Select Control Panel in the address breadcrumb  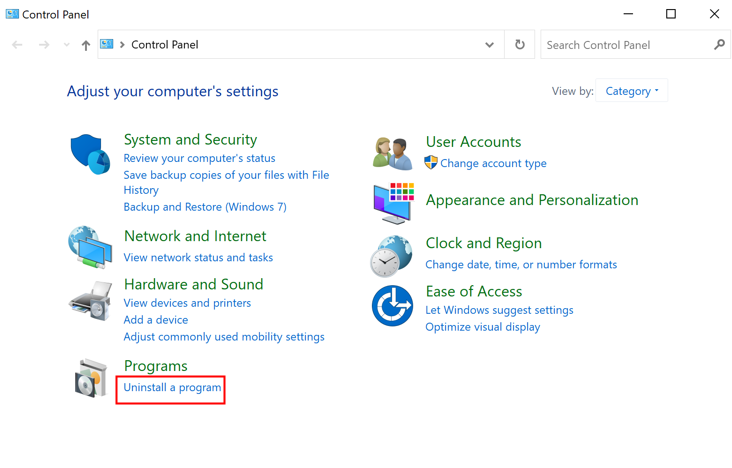coord(165,45)
